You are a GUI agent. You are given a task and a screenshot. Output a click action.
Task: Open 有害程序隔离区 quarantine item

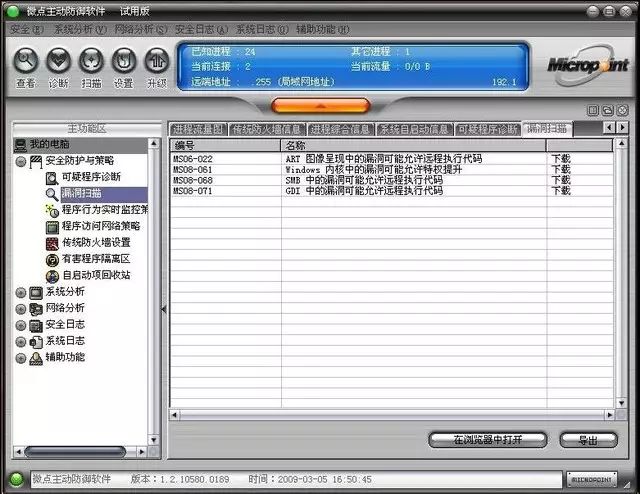click(x=96, y=258)
